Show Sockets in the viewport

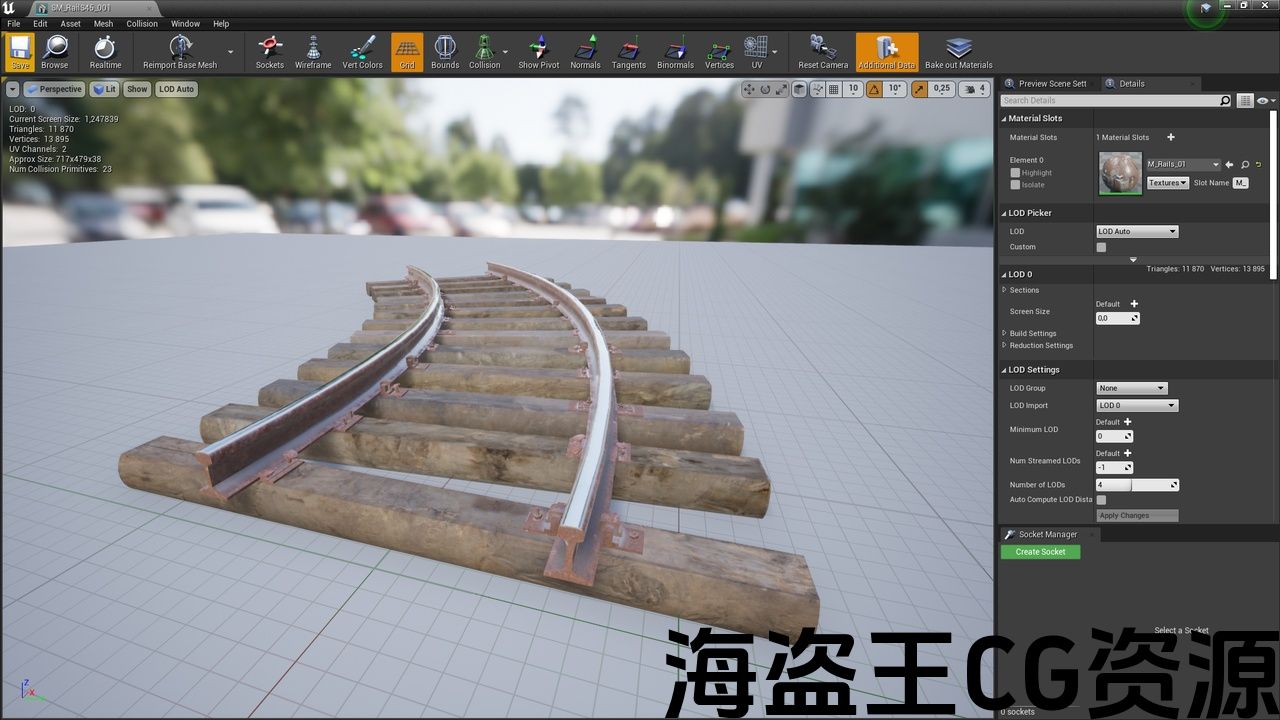[269, 52]
